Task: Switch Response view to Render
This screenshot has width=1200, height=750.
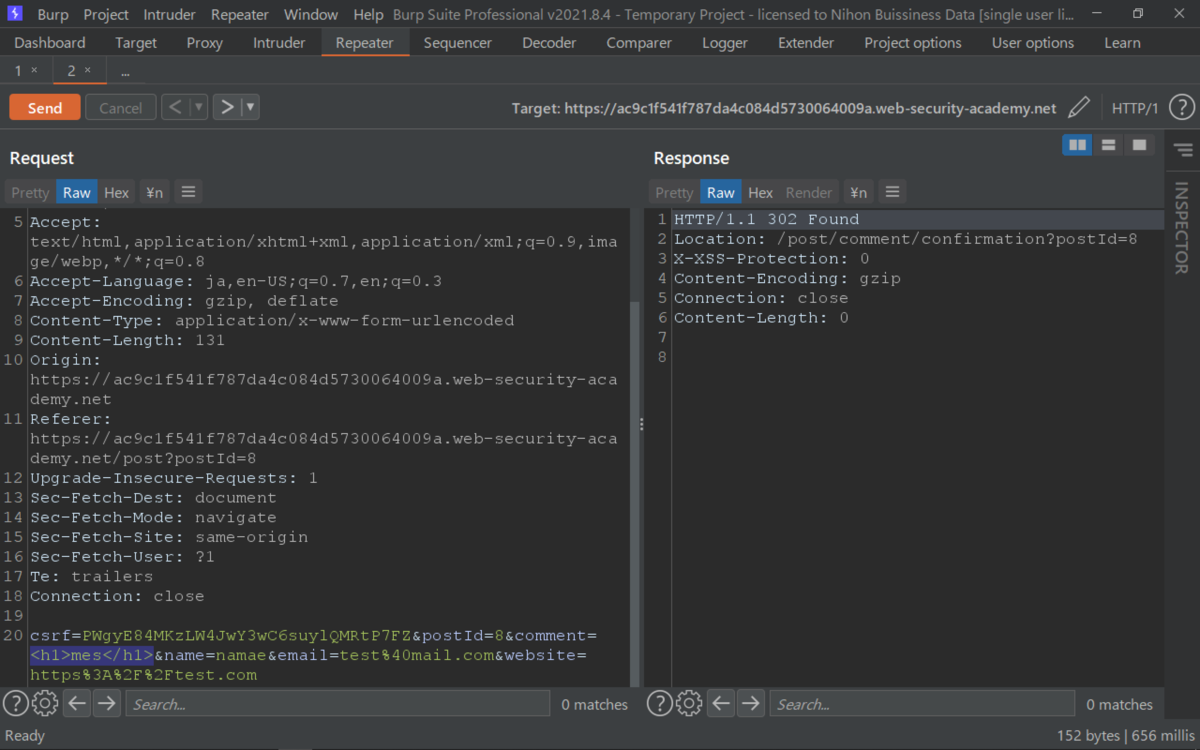Action: point(809,192)
